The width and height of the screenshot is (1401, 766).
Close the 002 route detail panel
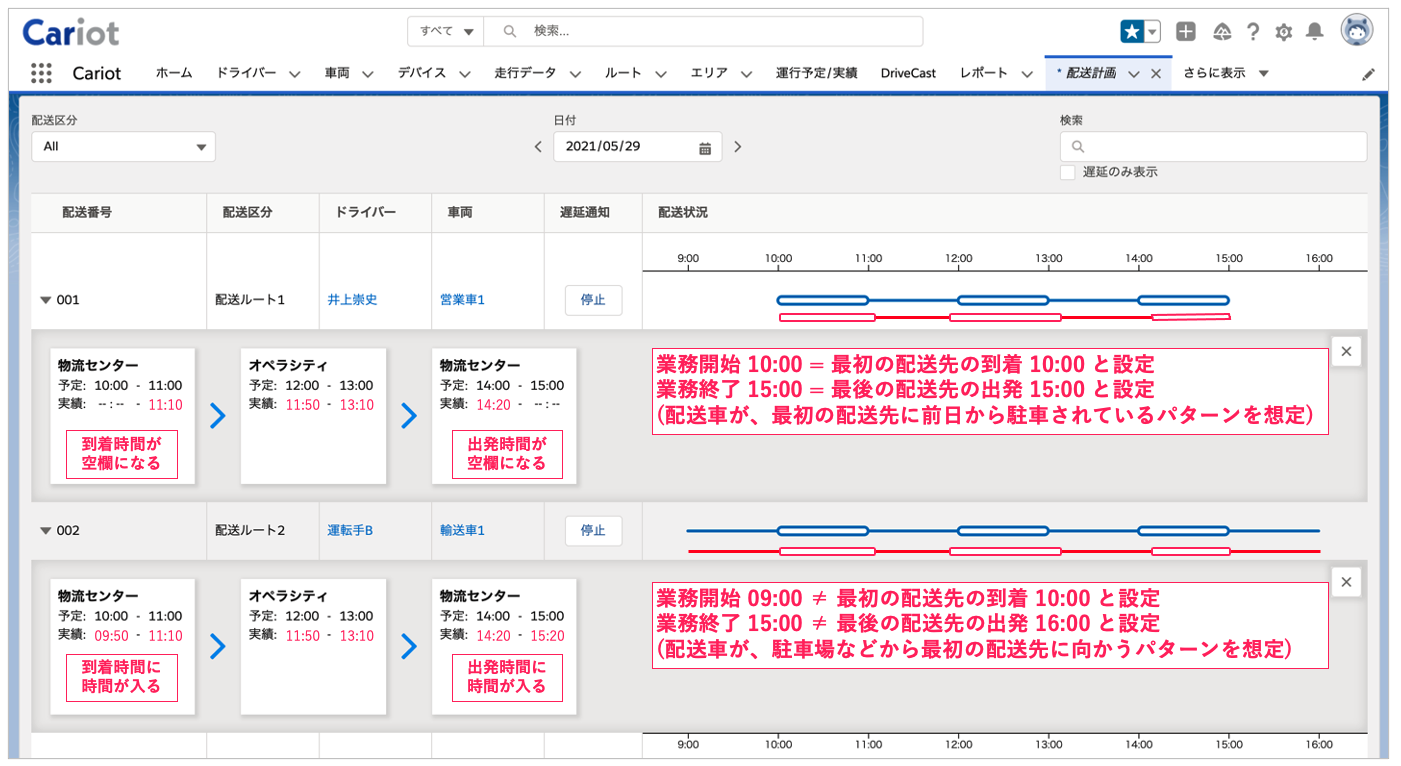click(1346, 582)
